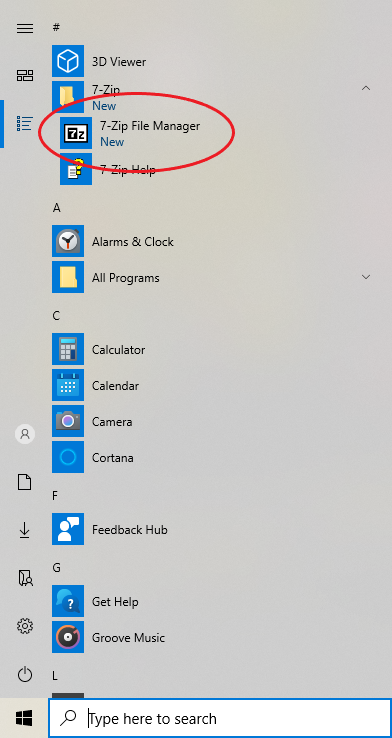The width and height of the screenshot is (392, 738).
Task: Select the '7-Zip File Manager' entry text
Action: (x=150, y=126)
